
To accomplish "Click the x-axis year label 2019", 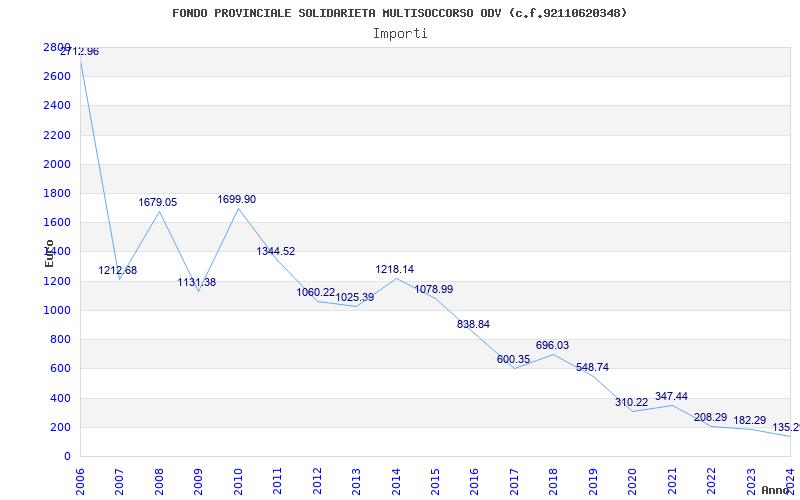I will [593, 482].
